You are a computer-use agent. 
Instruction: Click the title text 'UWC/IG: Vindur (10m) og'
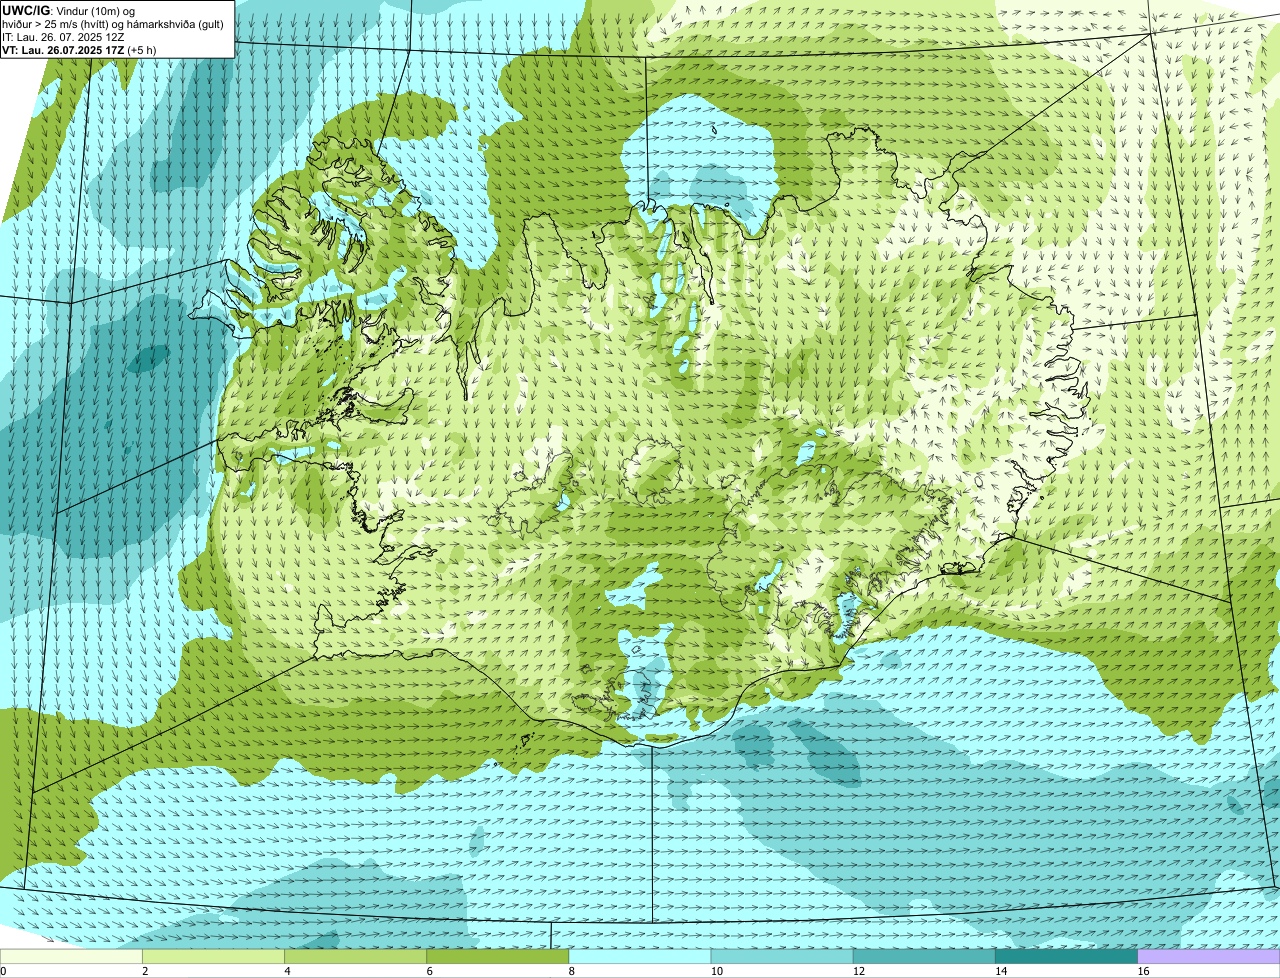pos(69,11)
